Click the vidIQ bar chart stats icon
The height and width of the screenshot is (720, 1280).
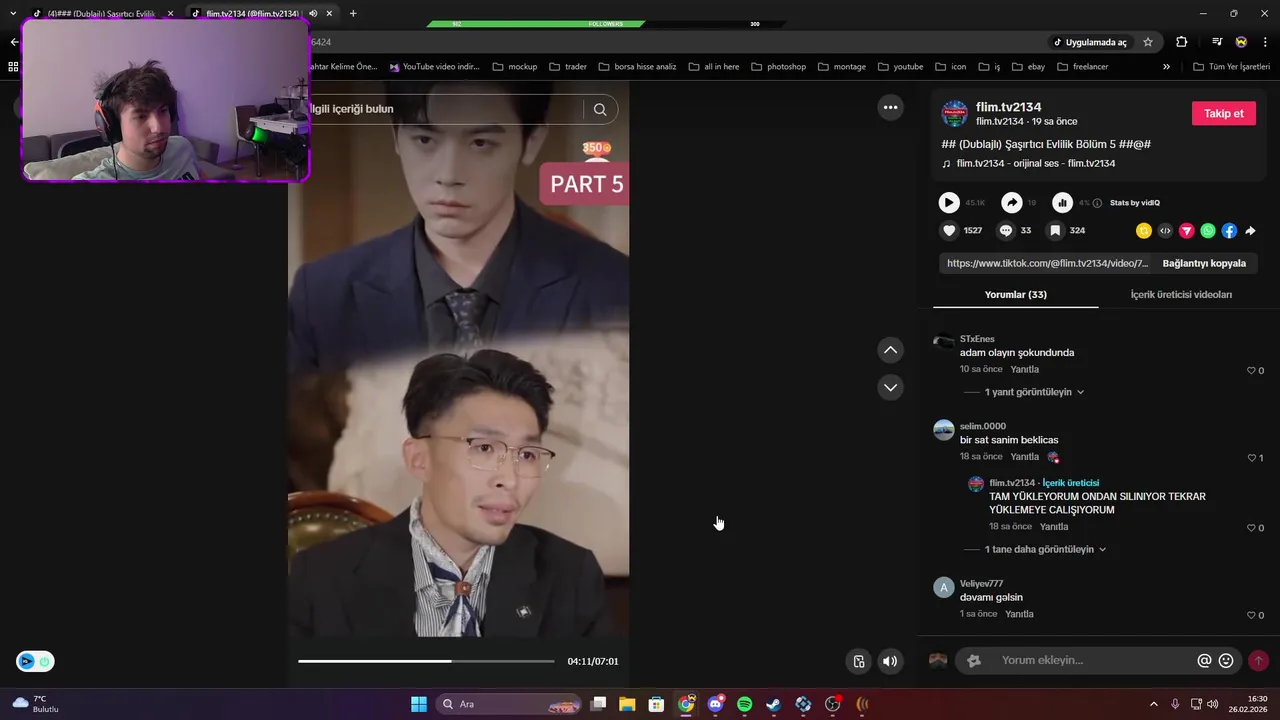click(x=1063, y=203)
